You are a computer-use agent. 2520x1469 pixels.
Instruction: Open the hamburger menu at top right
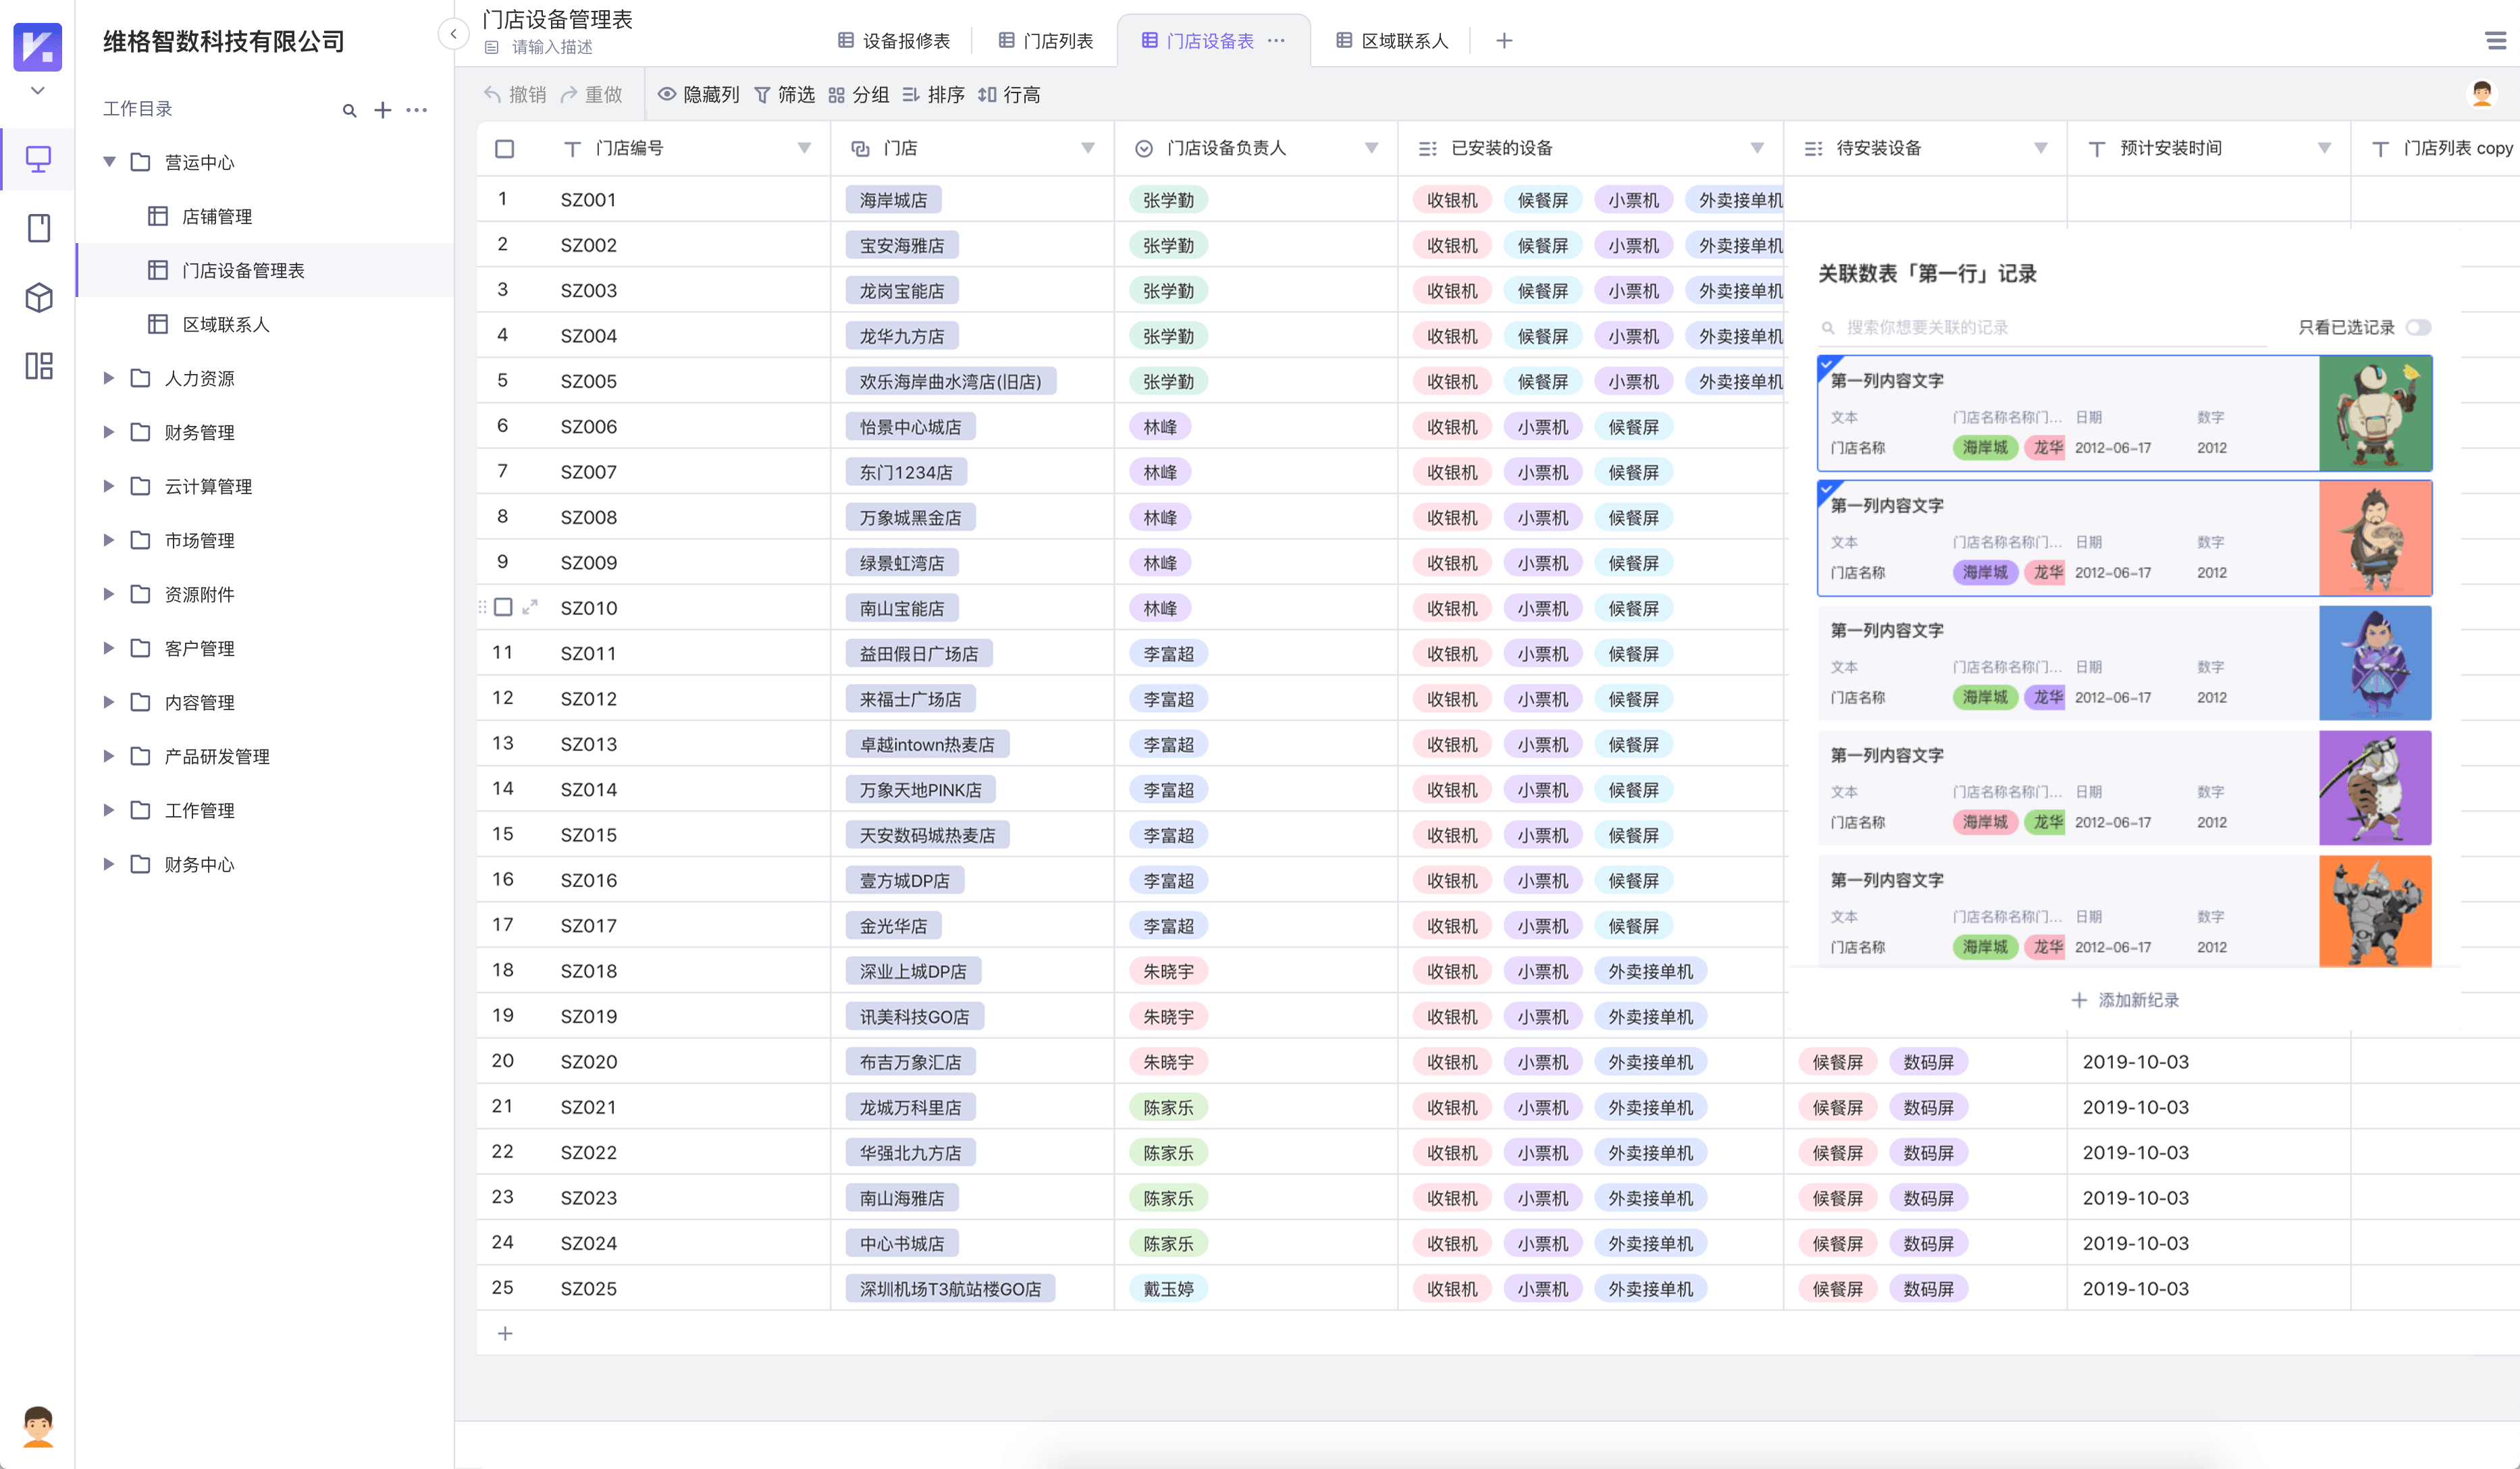(2496, 40)
